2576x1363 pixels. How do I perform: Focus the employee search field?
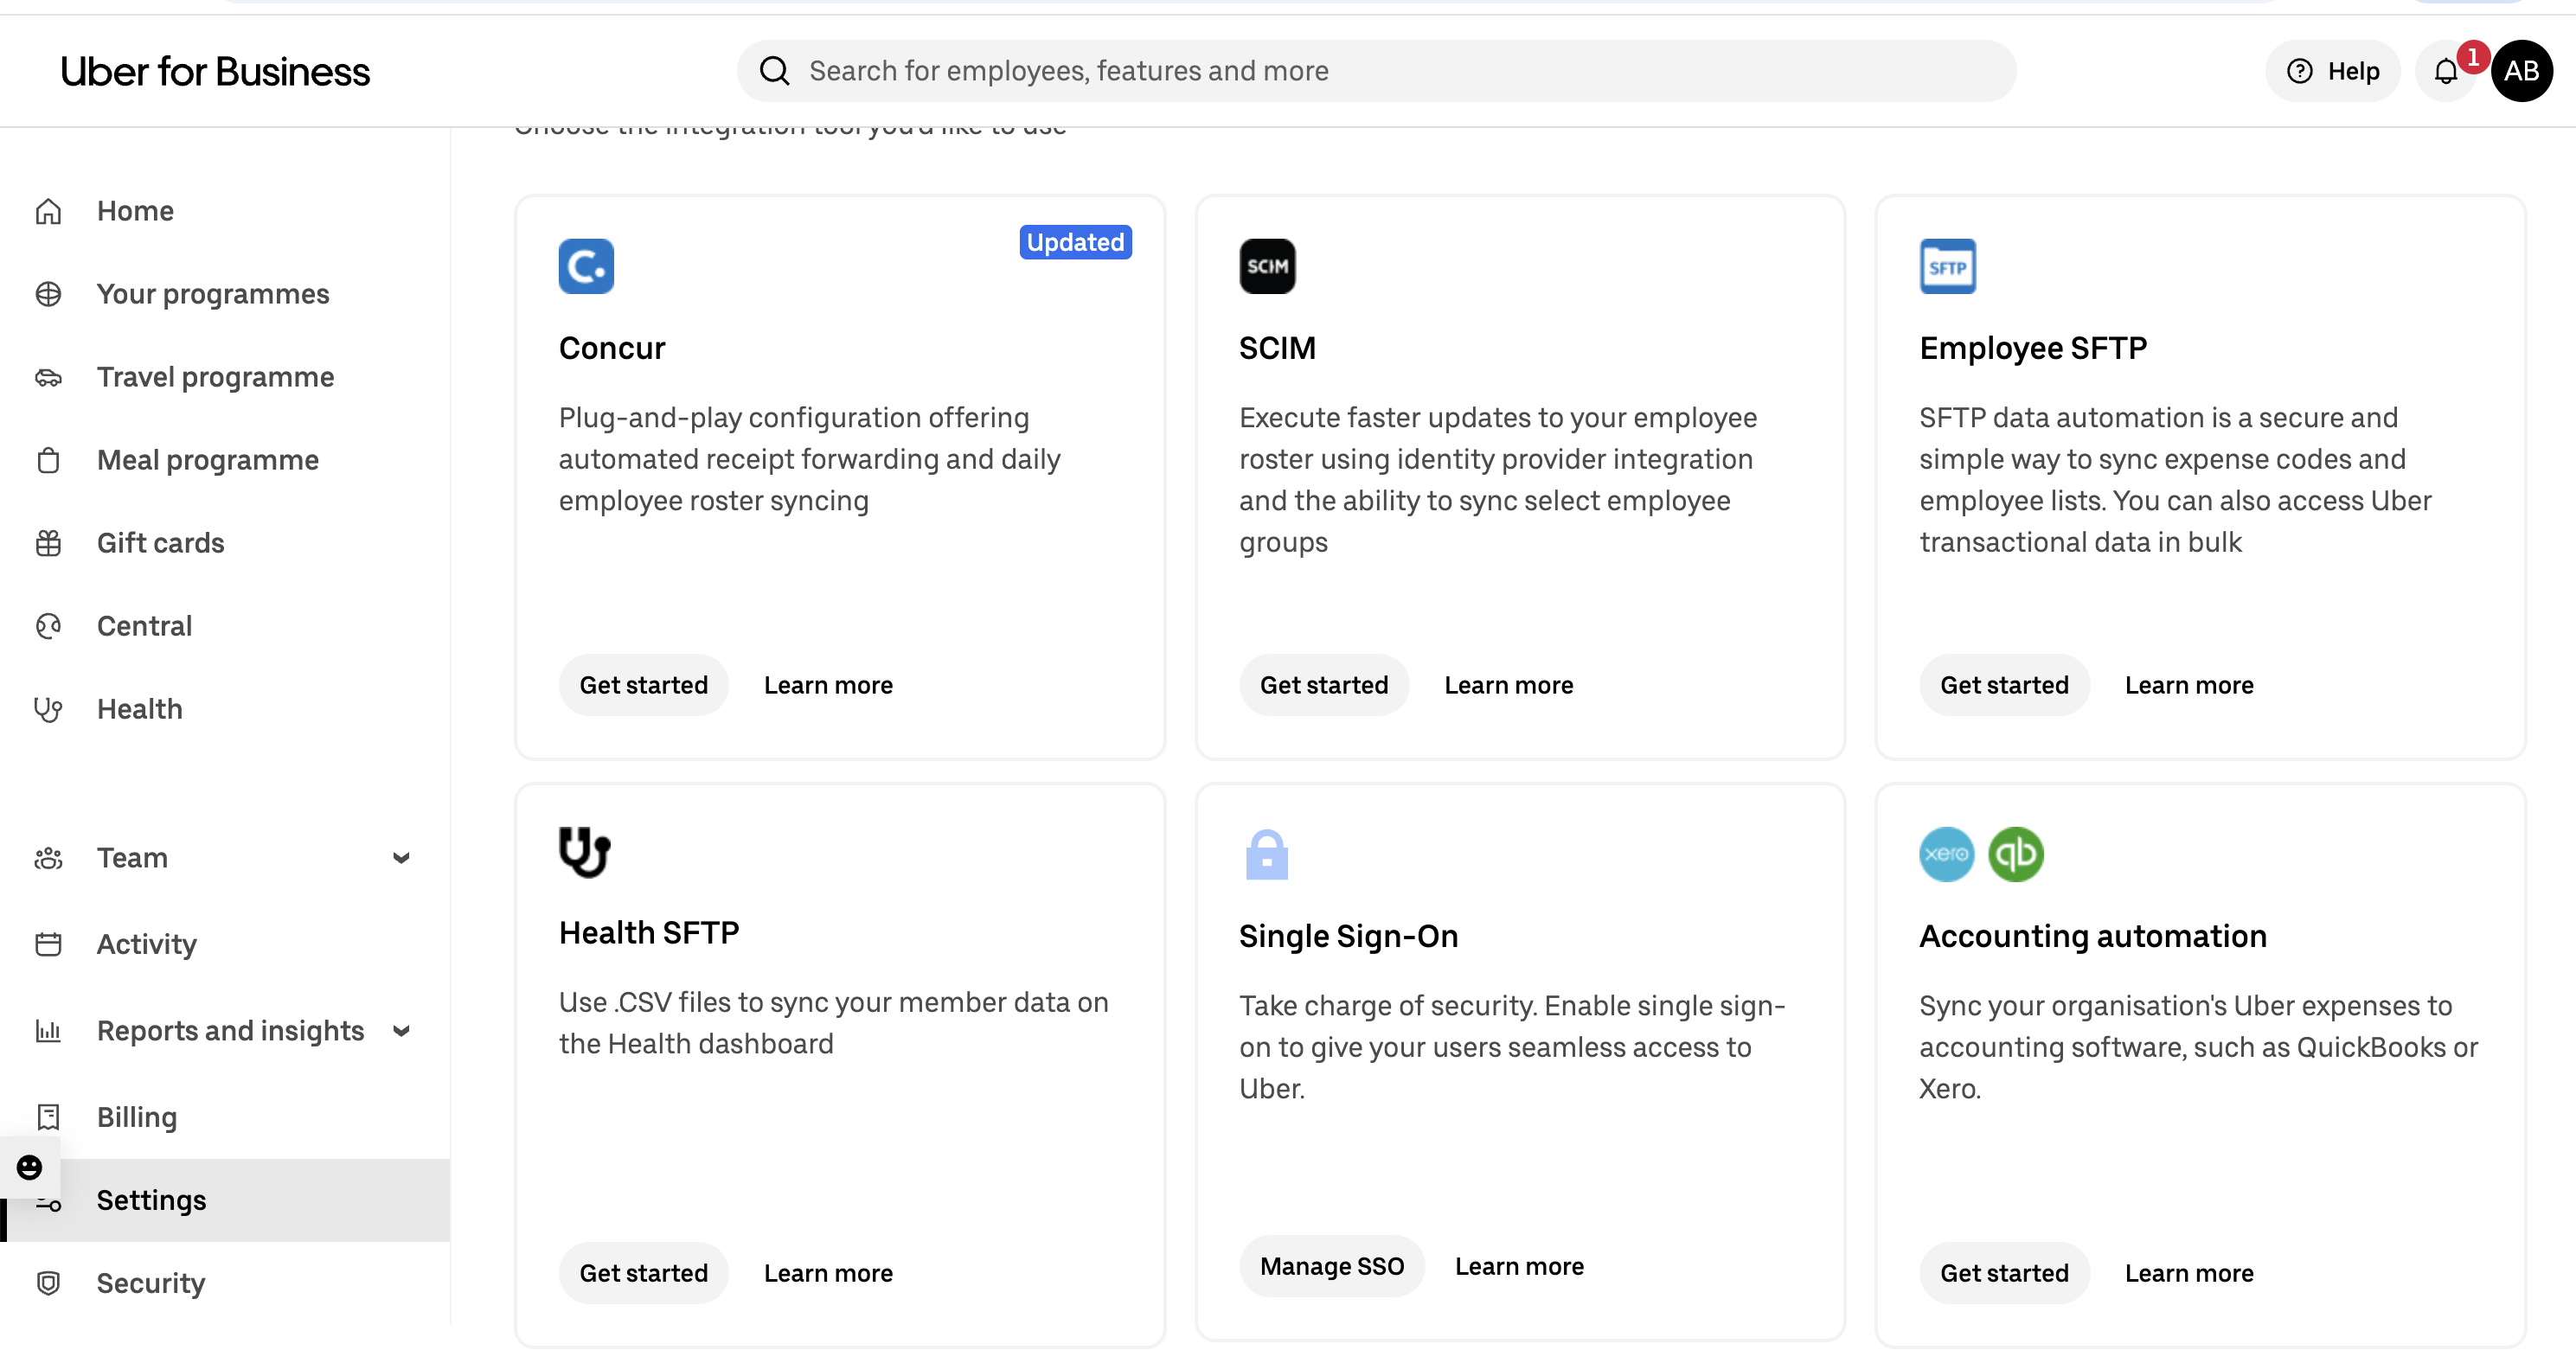click(x=1376, y=71)
